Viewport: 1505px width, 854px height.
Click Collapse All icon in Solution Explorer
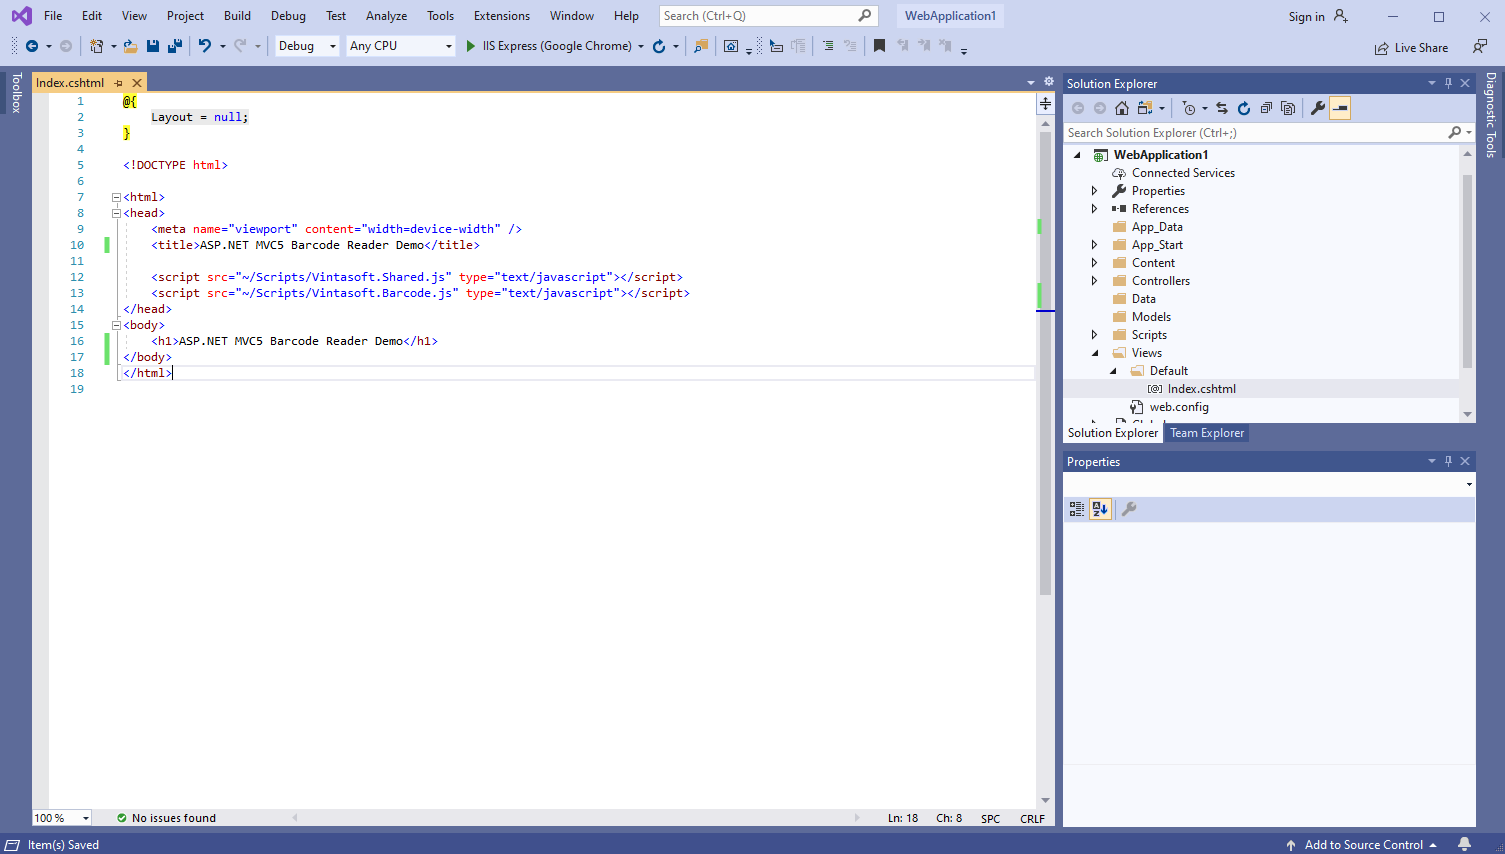(x=1266, y=108)
